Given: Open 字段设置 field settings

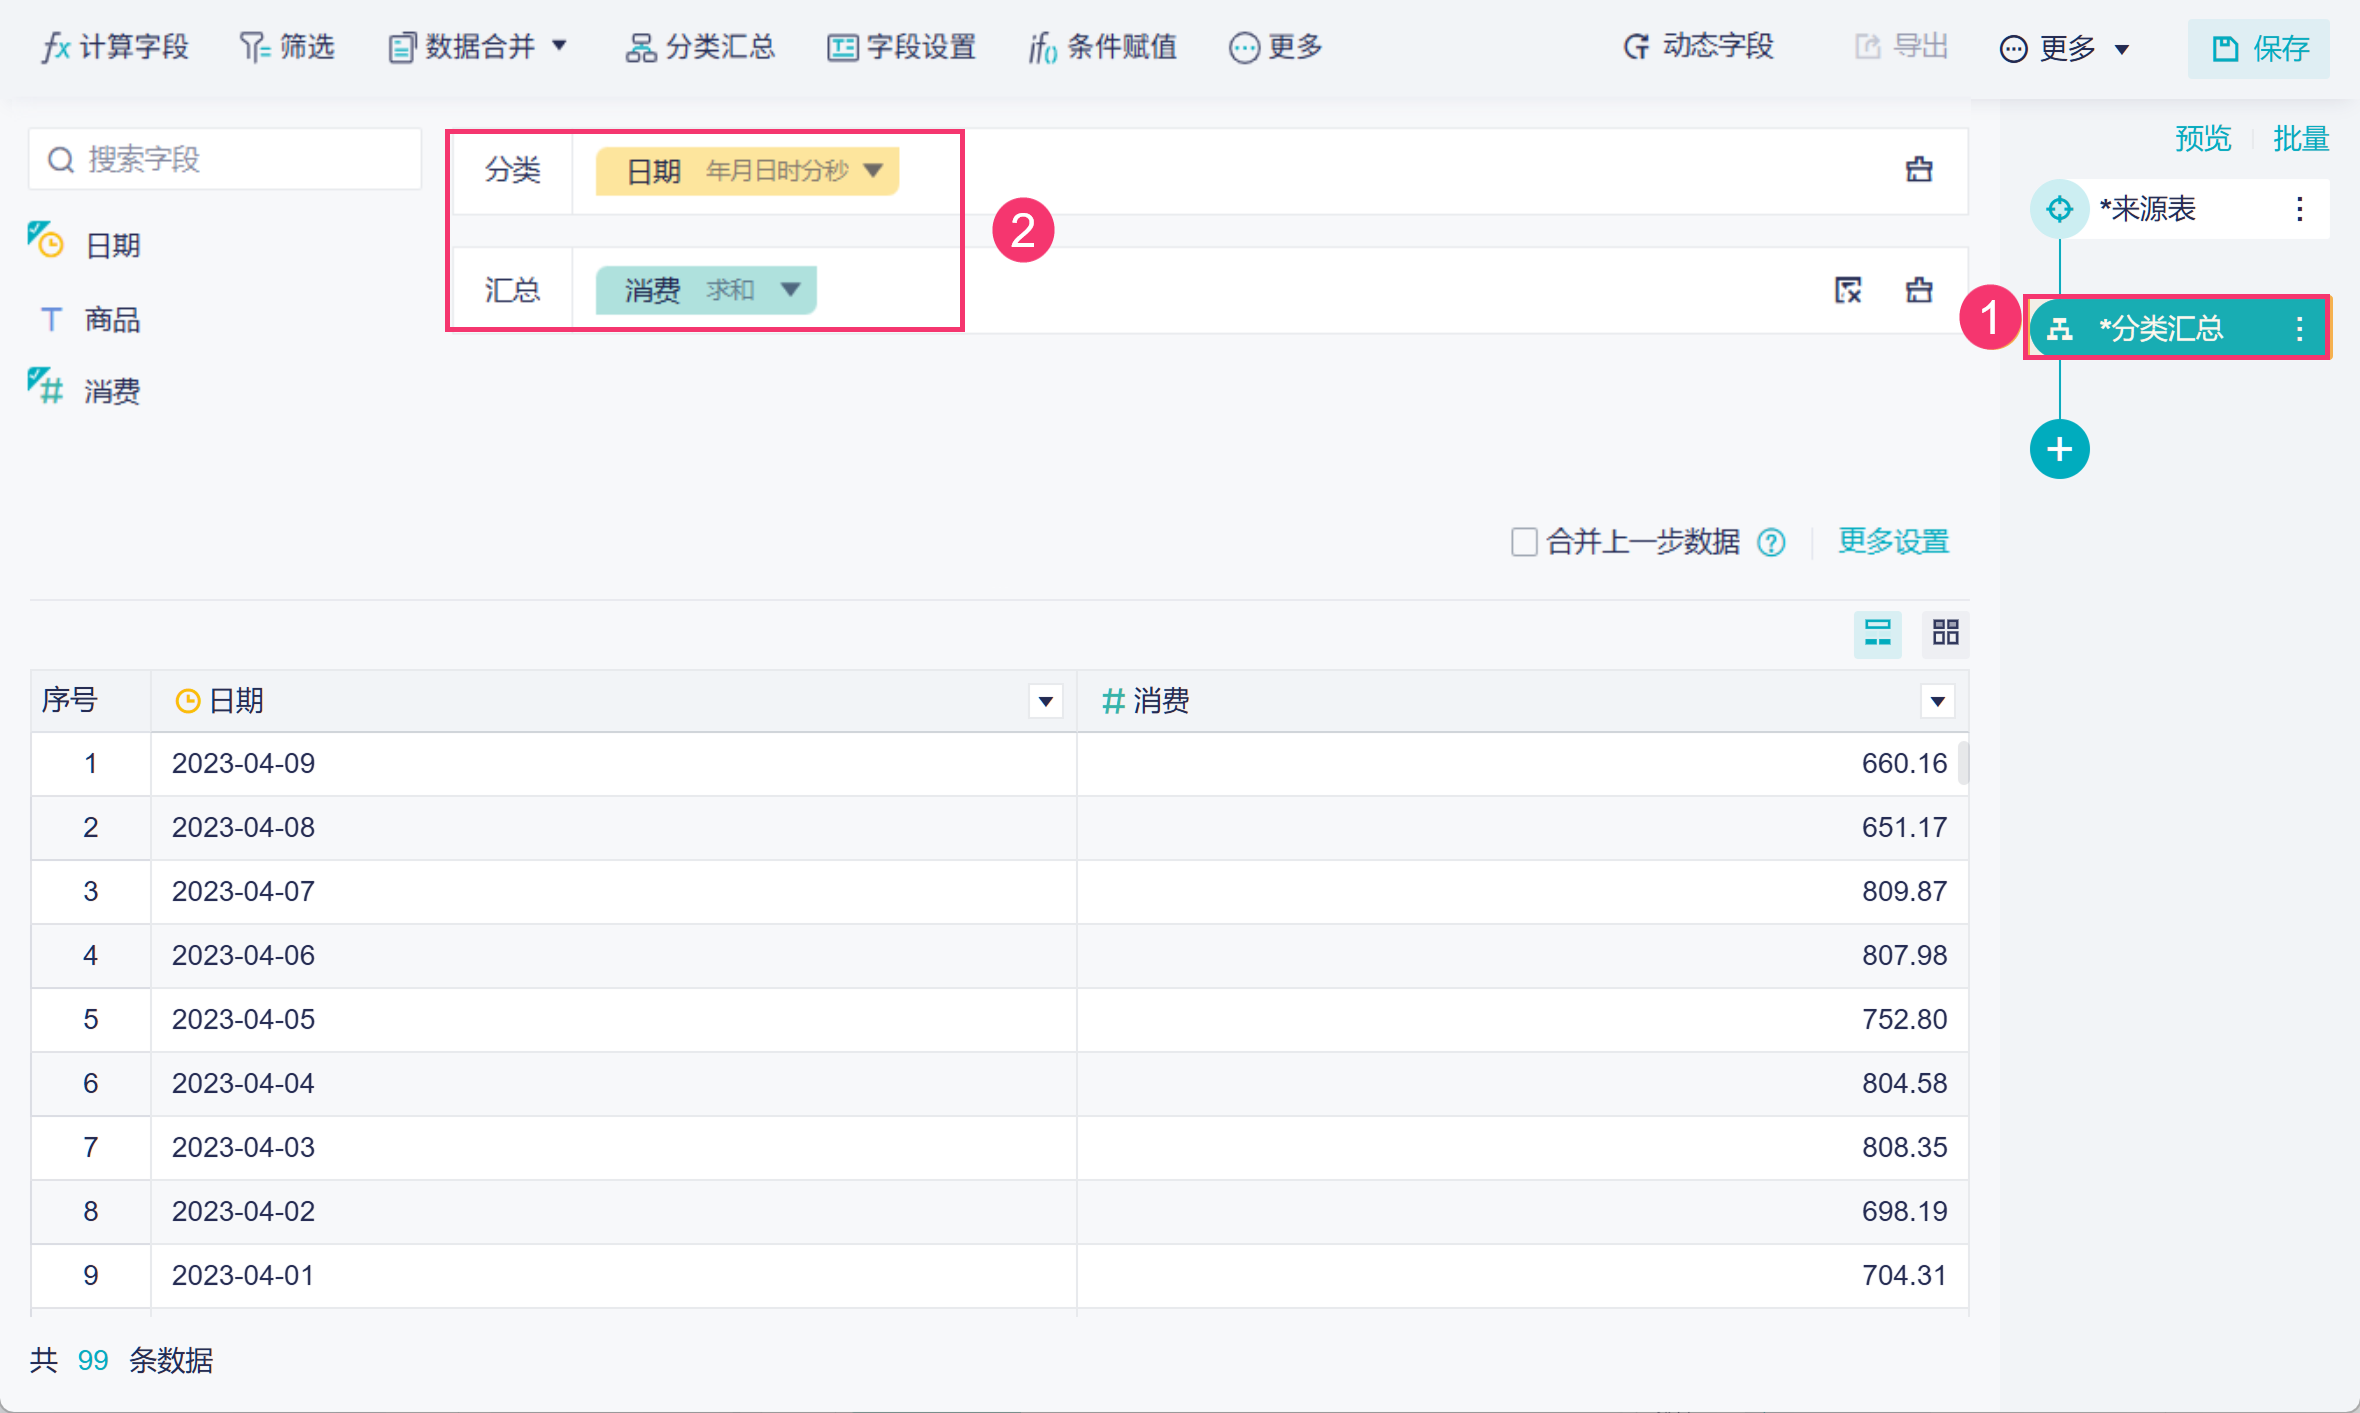Looking at the screenshot, I should (901, 47).
